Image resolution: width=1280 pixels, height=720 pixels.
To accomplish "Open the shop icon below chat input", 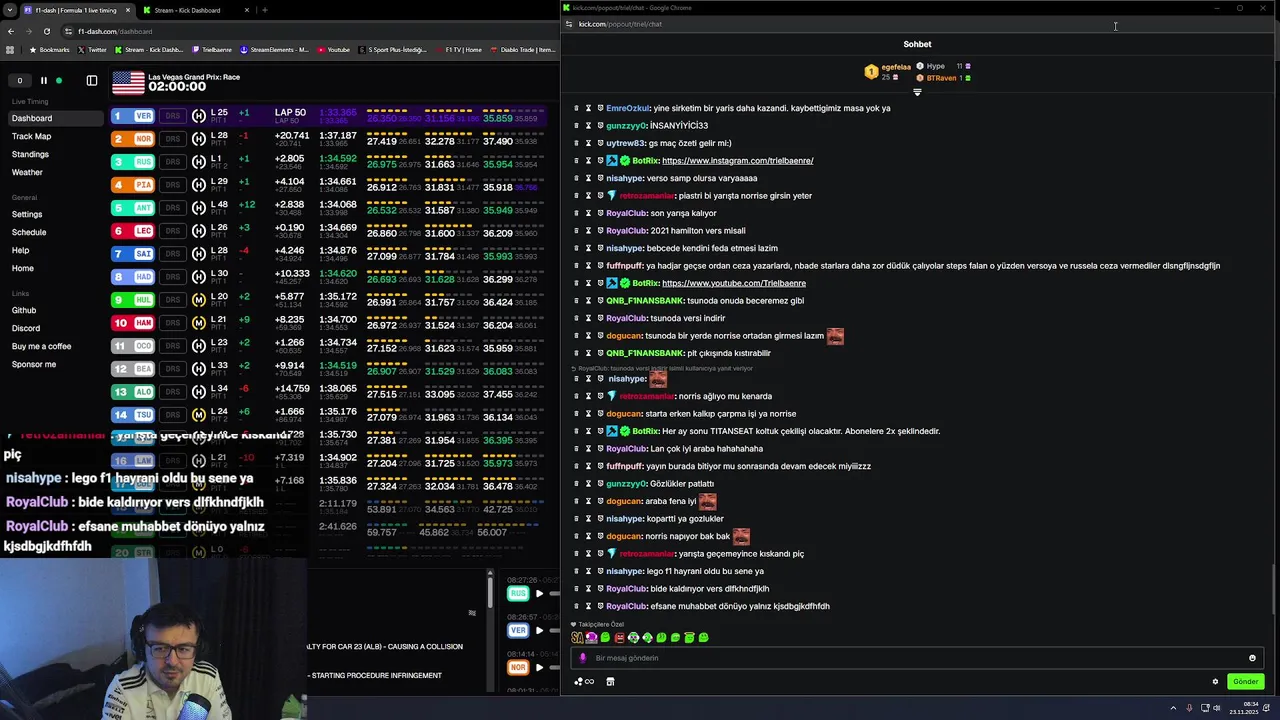I will [610, 682].
